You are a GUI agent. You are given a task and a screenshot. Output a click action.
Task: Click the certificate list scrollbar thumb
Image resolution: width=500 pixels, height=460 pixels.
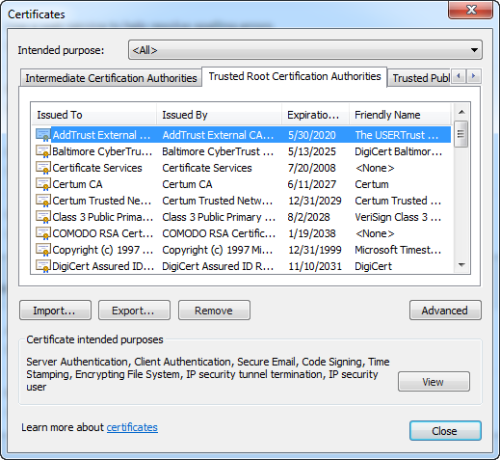pyautogui.click(x=461, y=134)
